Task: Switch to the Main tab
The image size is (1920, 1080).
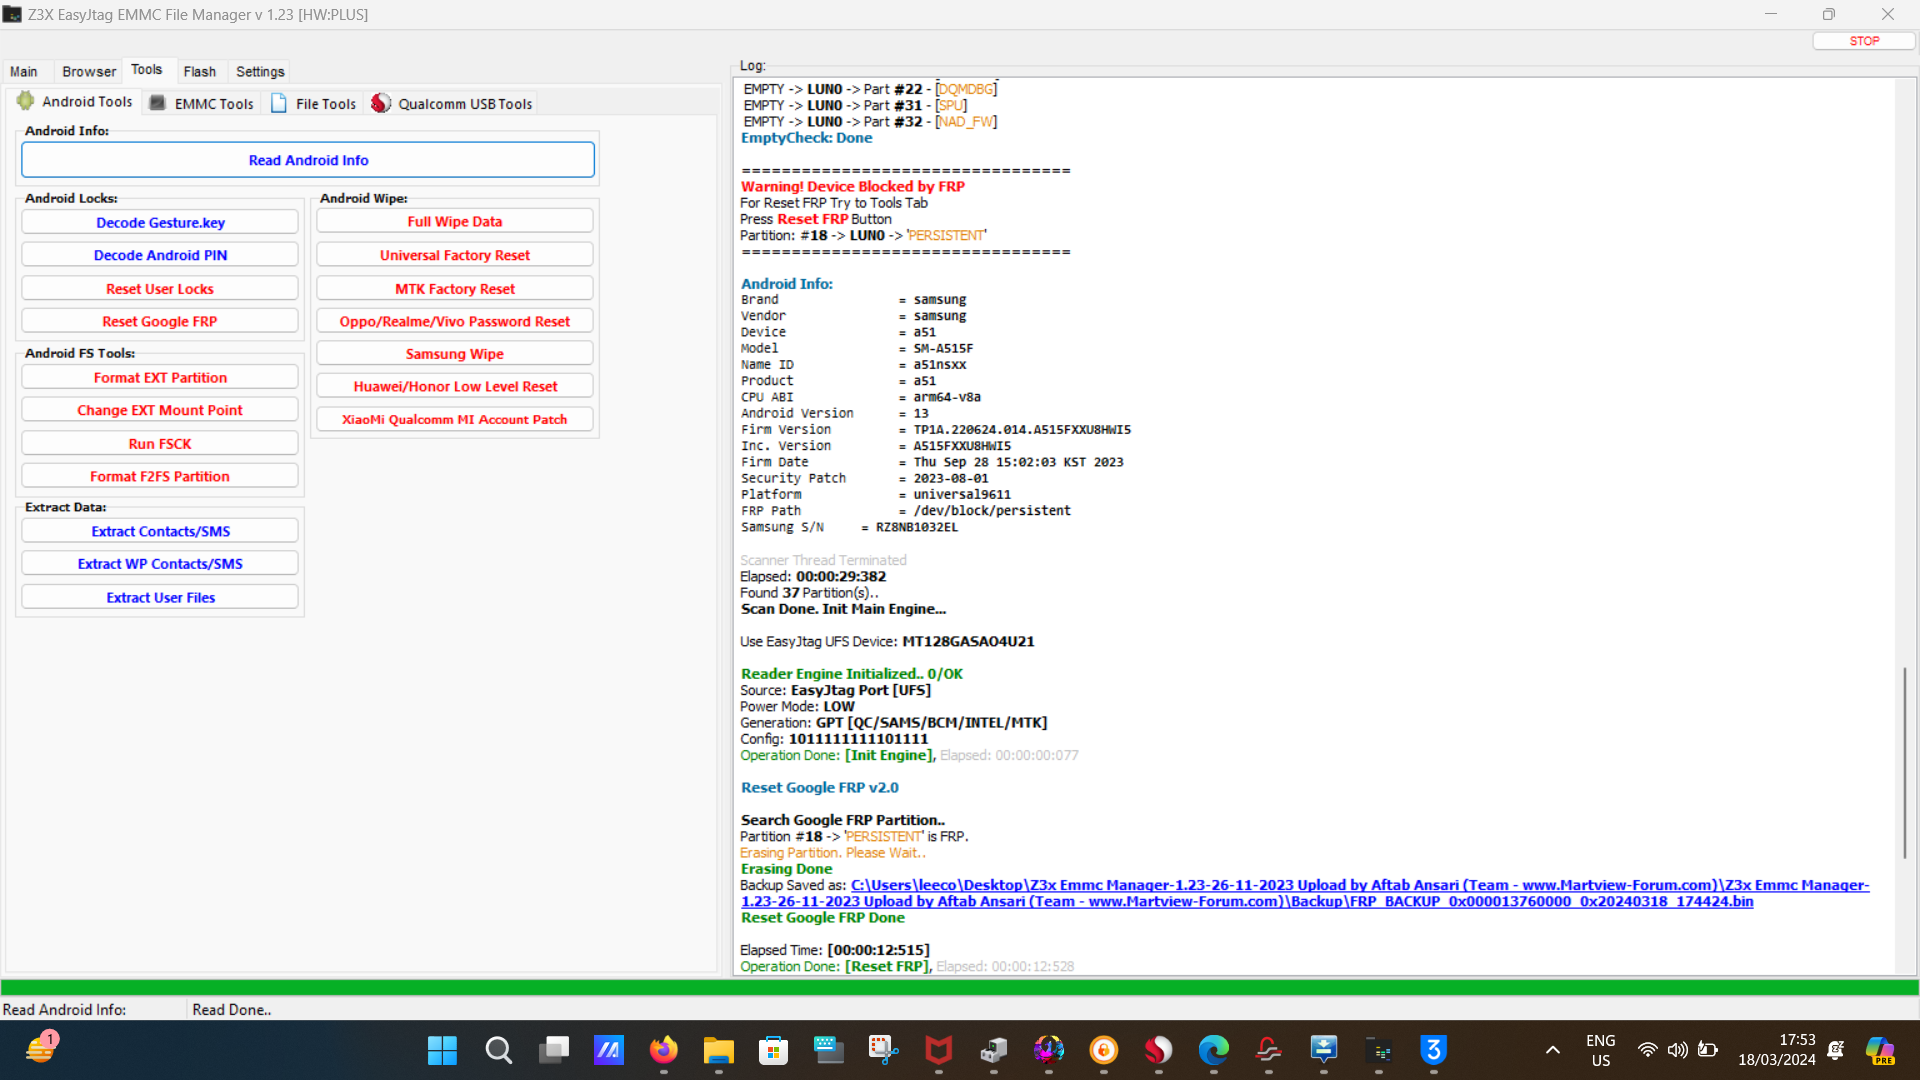Action: pos(24,72)
